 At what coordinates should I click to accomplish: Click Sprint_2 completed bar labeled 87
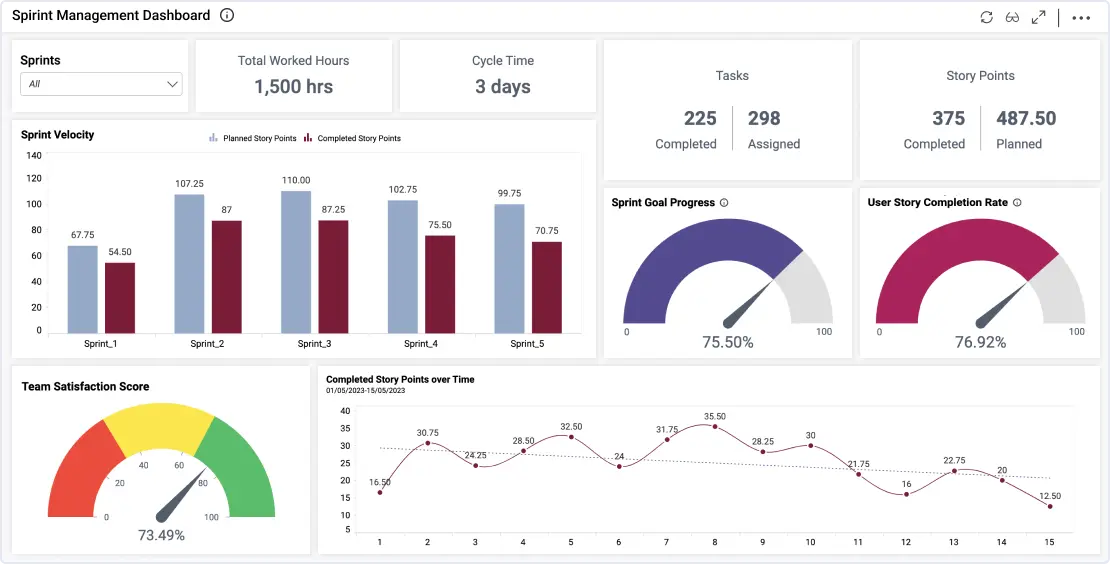(227, 277)
